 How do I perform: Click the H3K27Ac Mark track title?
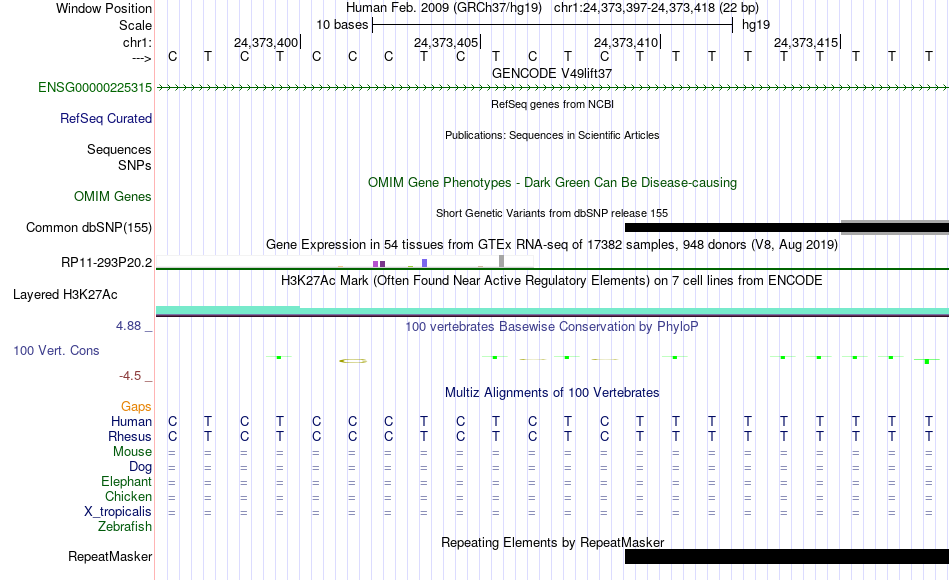point(552,281)
